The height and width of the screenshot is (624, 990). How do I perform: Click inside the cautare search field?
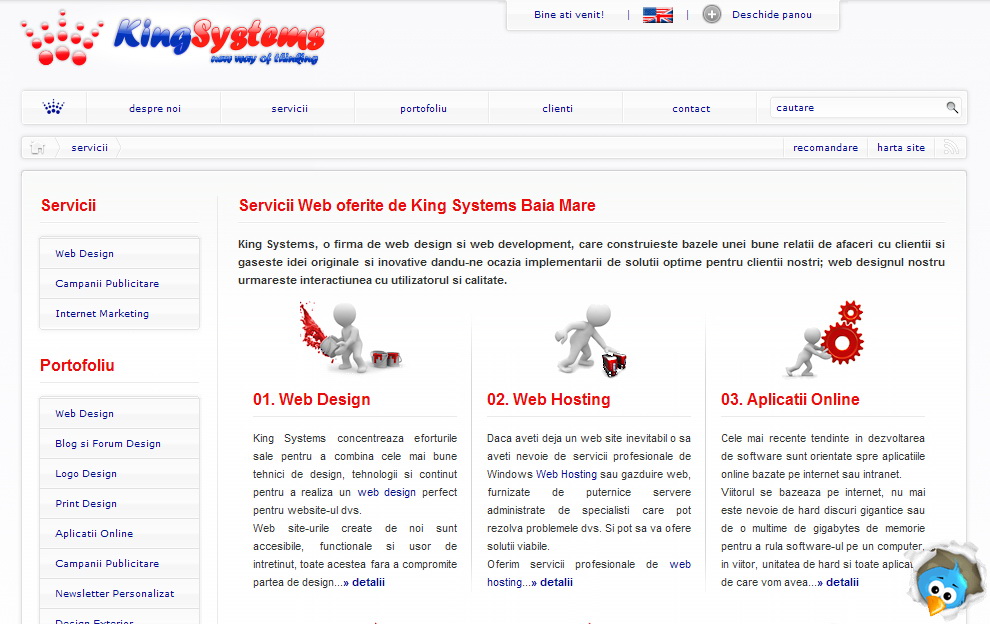(855, 108)
